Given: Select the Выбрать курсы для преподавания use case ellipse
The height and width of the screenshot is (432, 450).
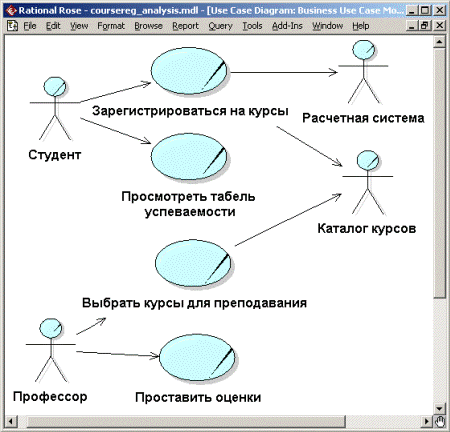Looking at the screenshot, I should (193, 263).
